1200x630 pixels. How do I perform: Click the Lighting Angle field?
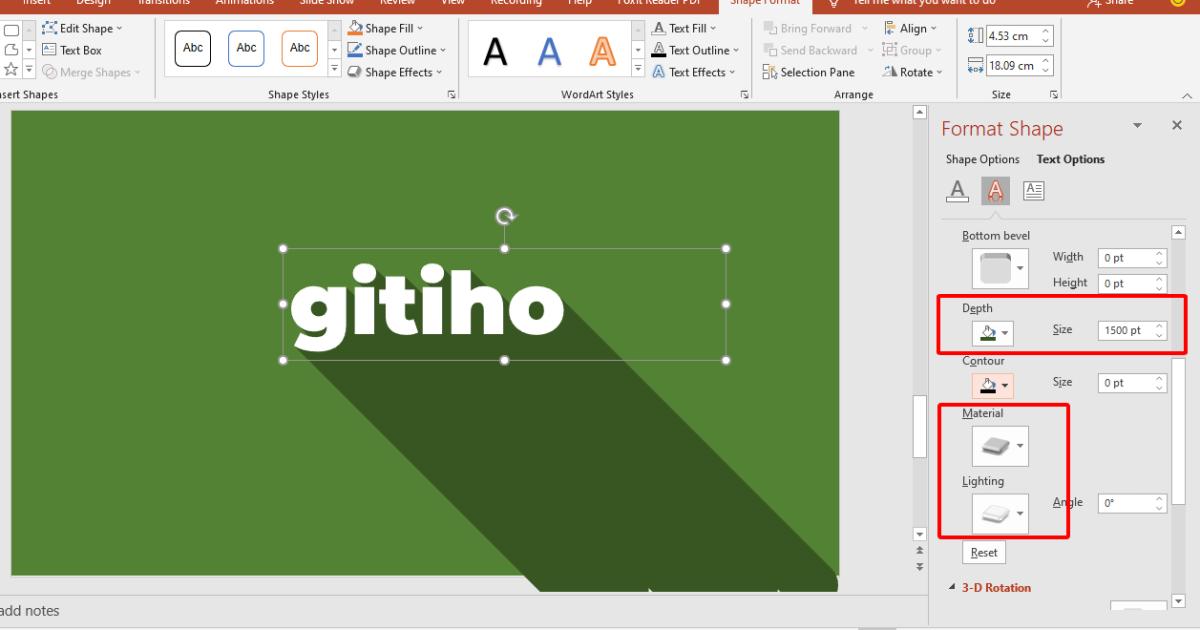1132,504
